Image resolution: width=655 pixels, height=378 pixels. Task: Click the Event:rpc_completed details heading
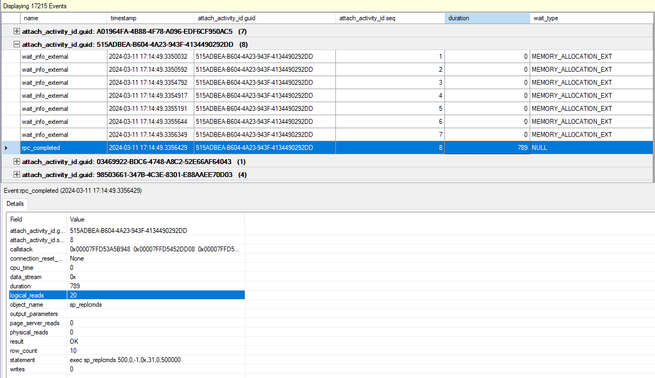tap(73, 190)
